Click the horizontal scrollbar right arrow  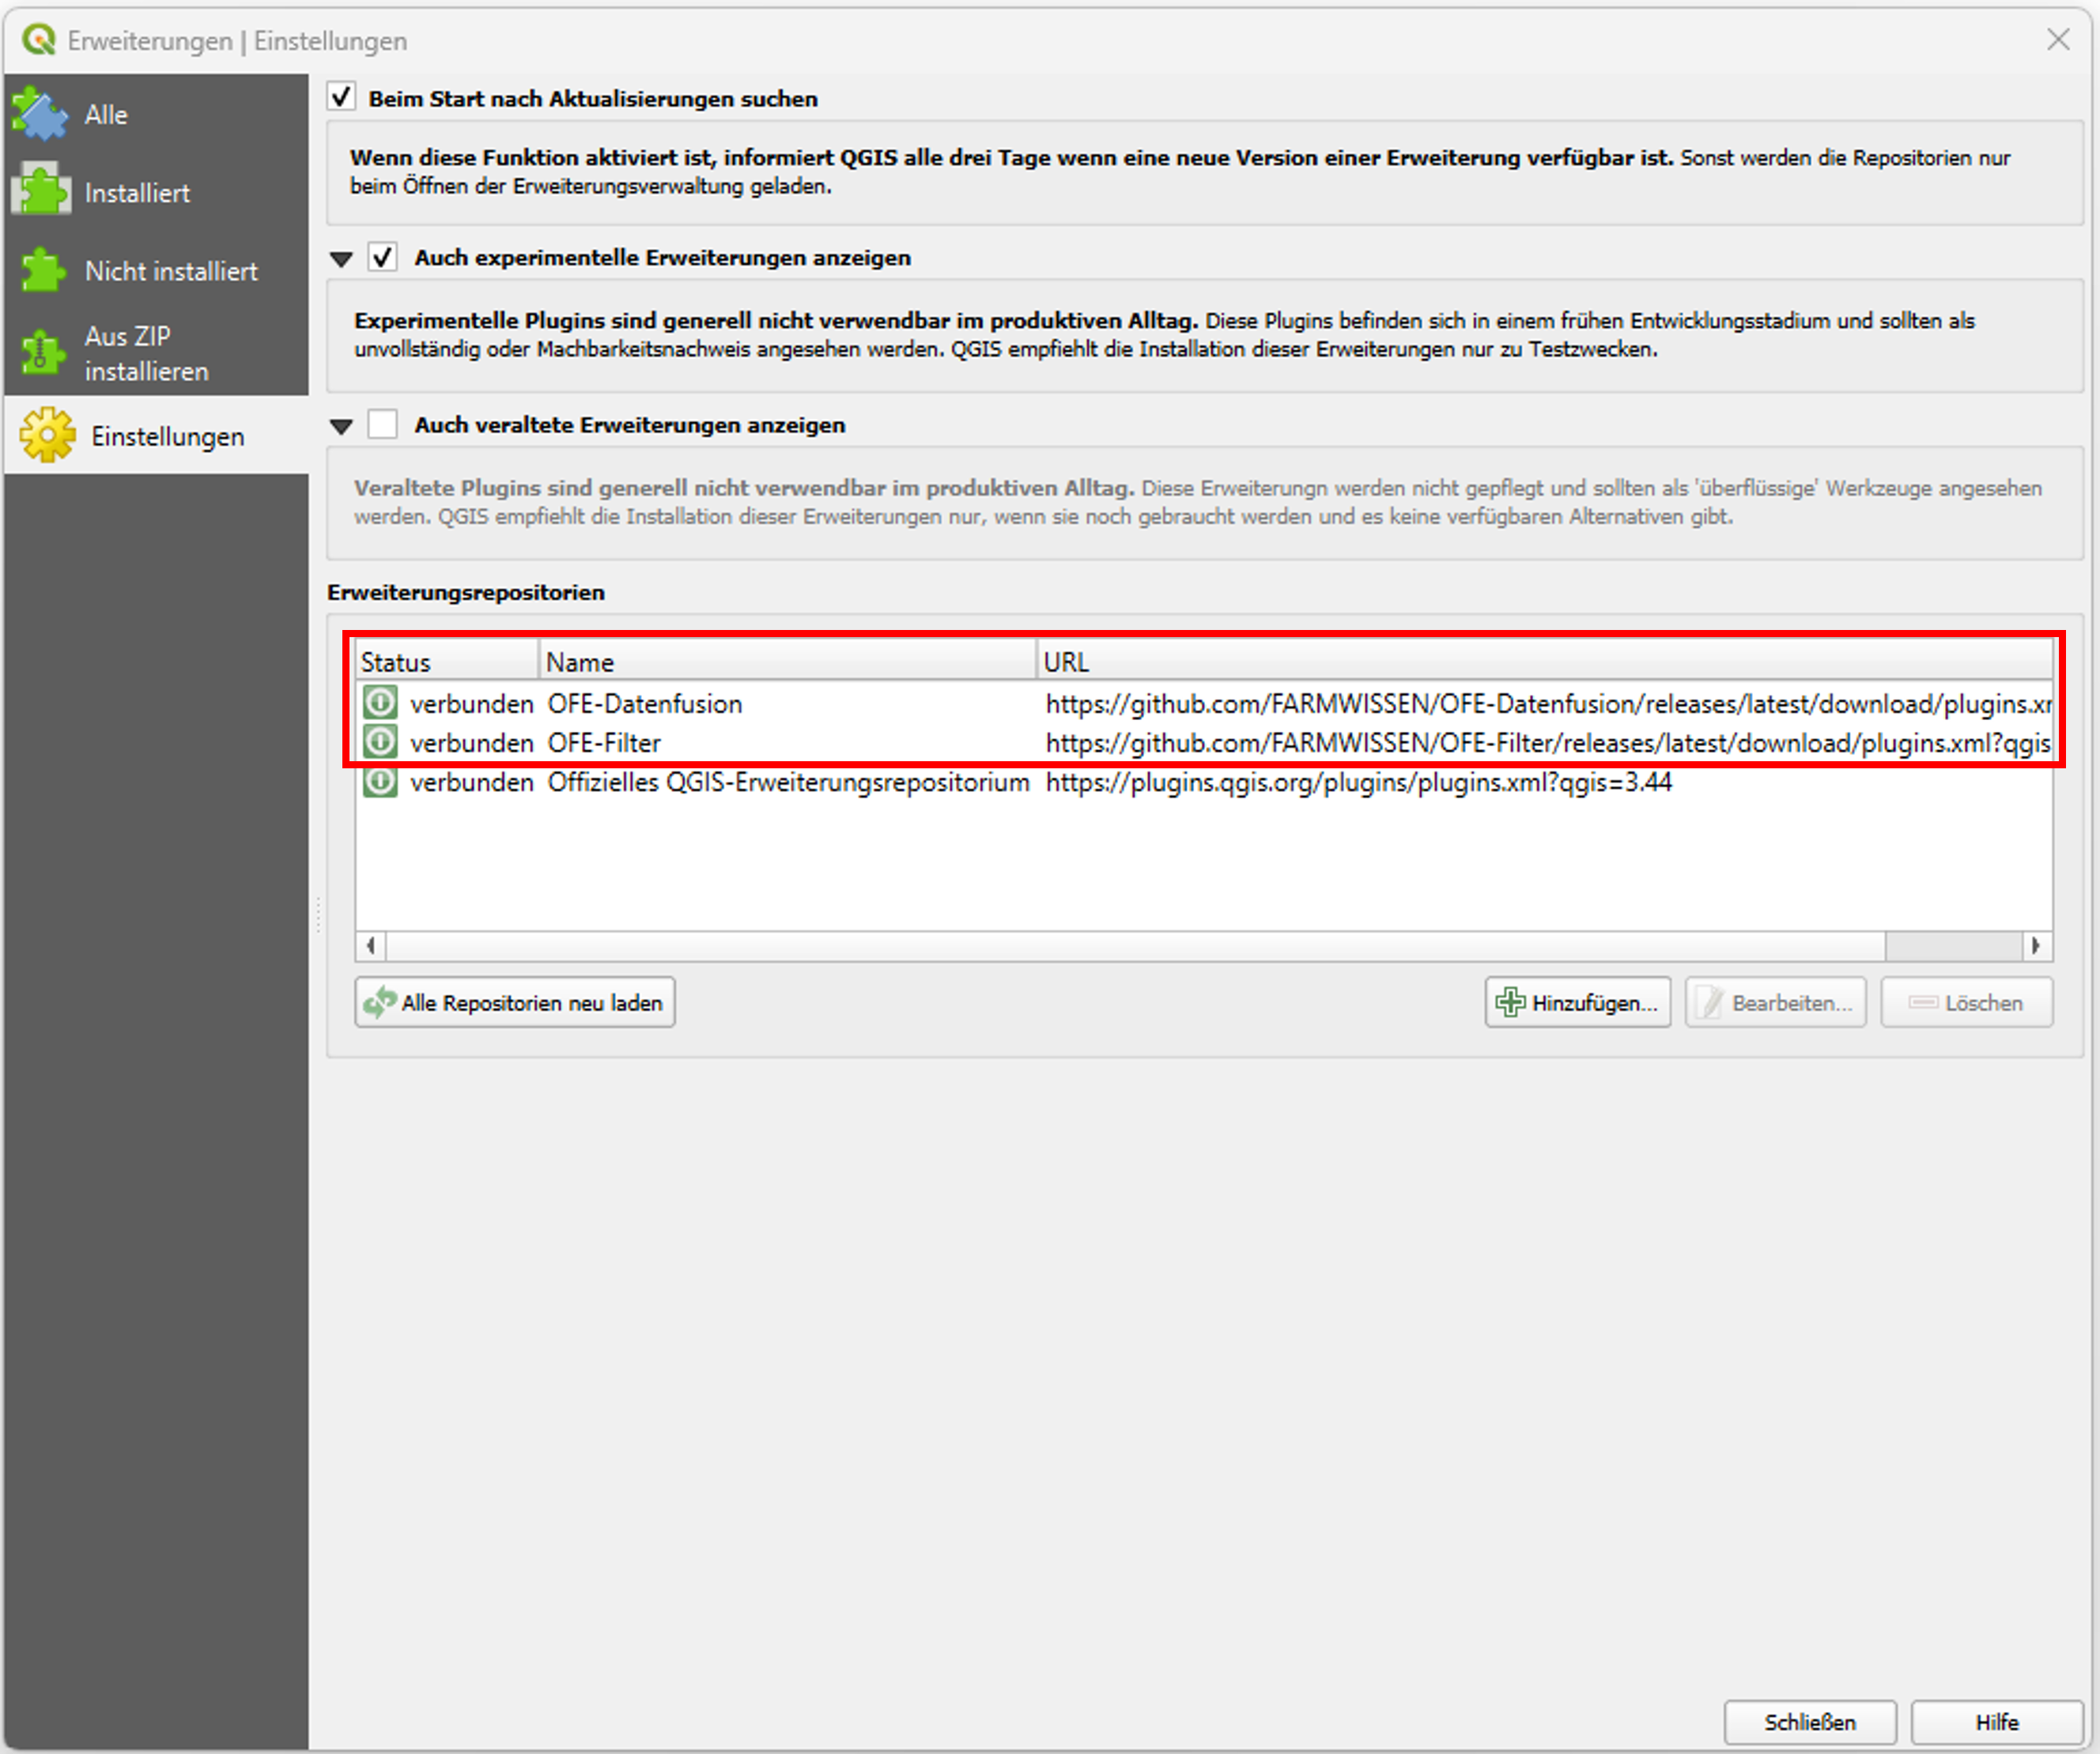(x=2036, y=946)
